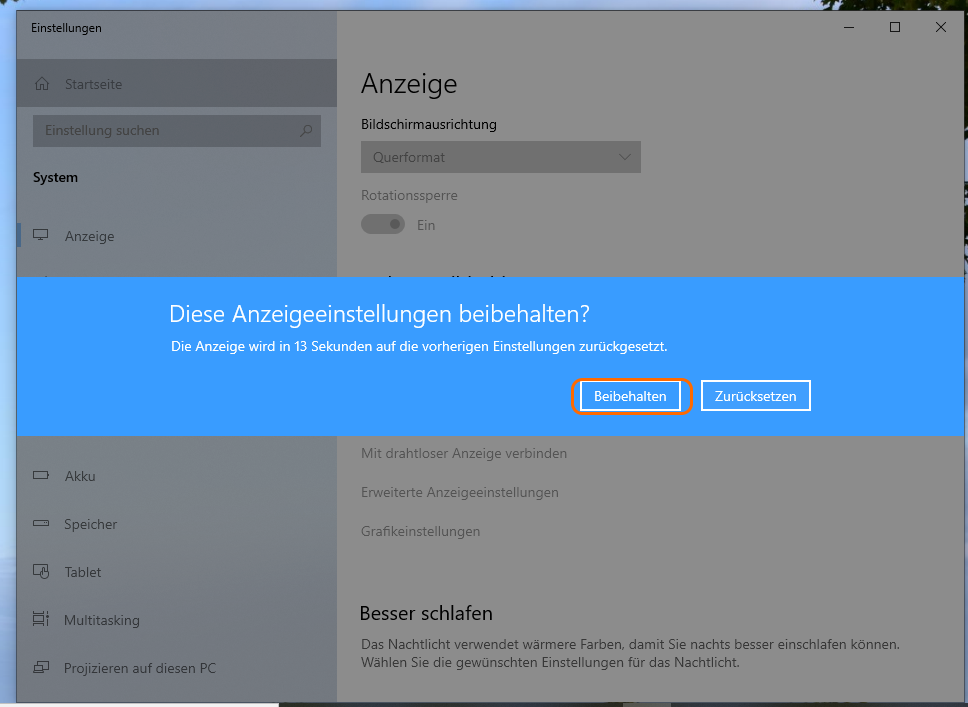
Task: Click the magnifier icon in the search box
Action: [306, 131]
